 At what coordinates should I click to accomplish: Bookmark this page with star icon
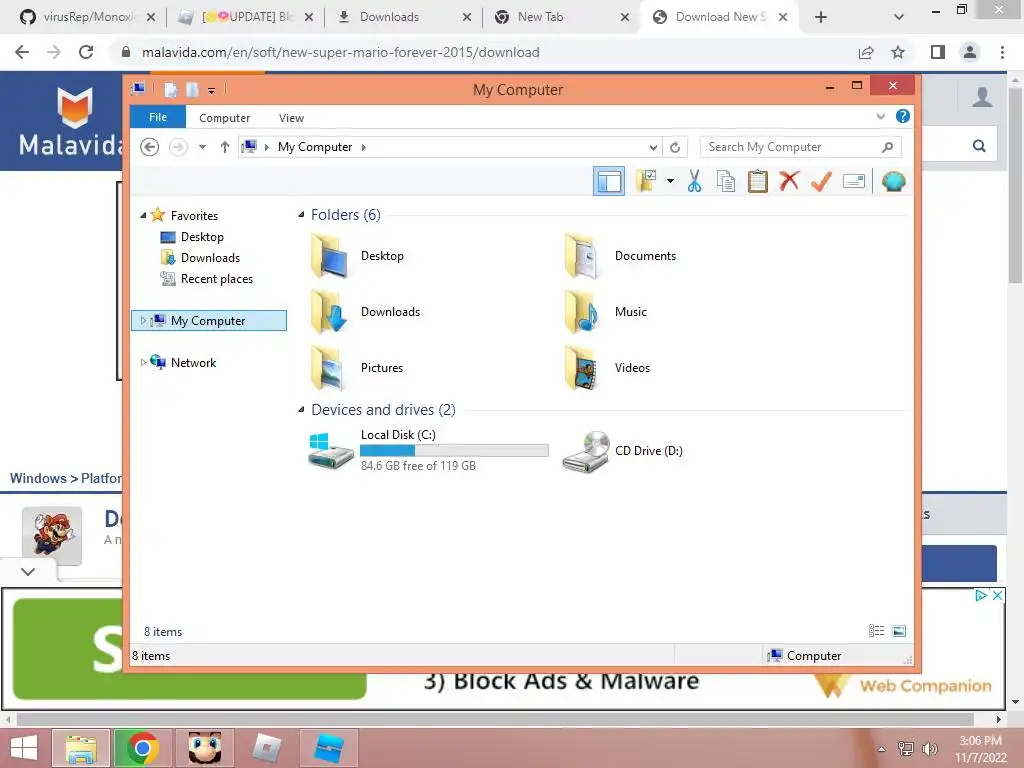point(898,52)
